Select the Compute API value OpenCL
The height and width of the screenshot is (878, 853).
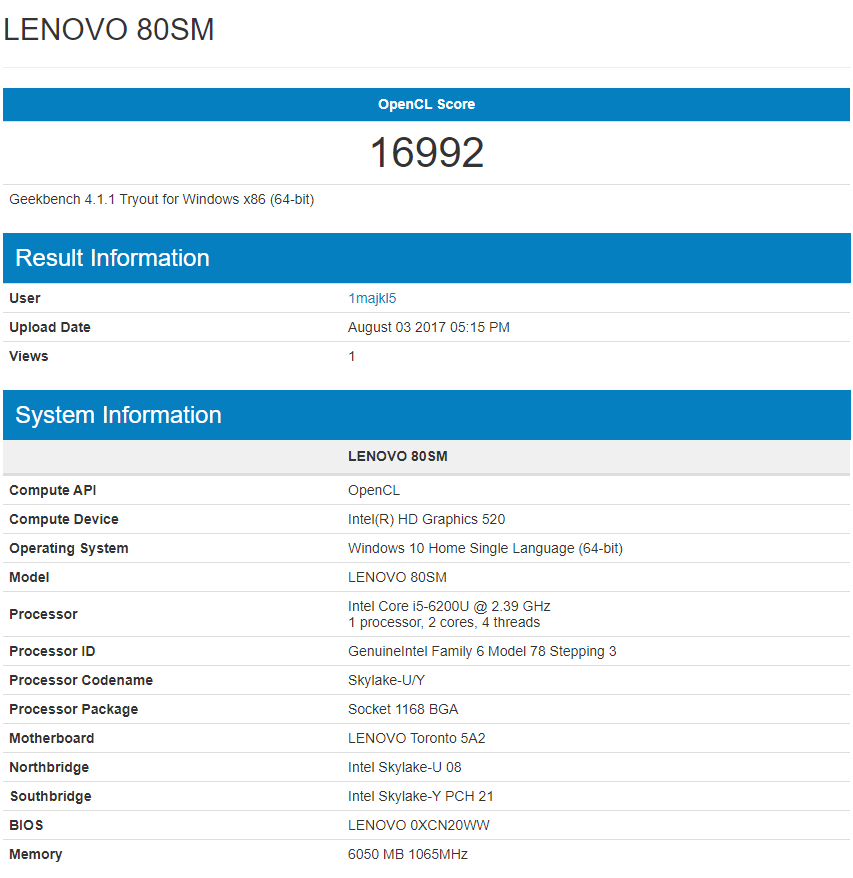point(373,490)
